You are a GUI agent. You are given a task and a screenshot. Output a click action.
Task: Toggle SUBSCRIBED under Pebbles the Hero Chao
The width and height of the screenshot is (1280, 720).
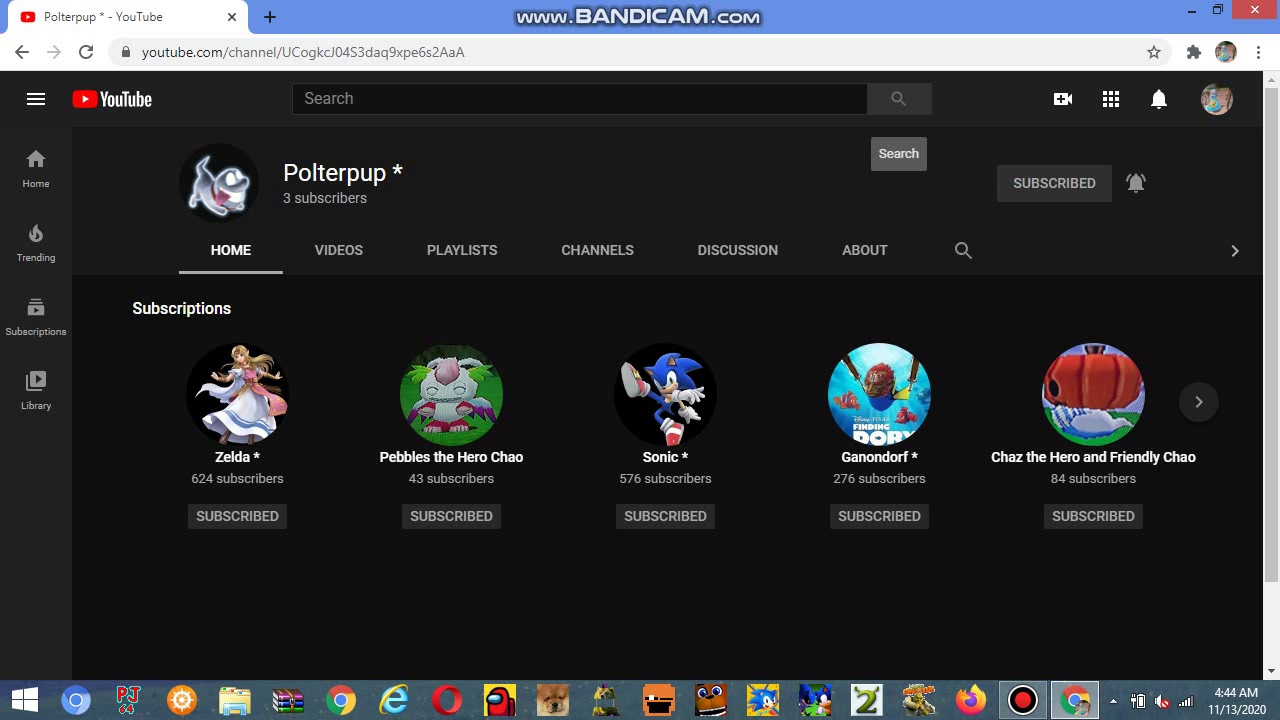point(451,516)
